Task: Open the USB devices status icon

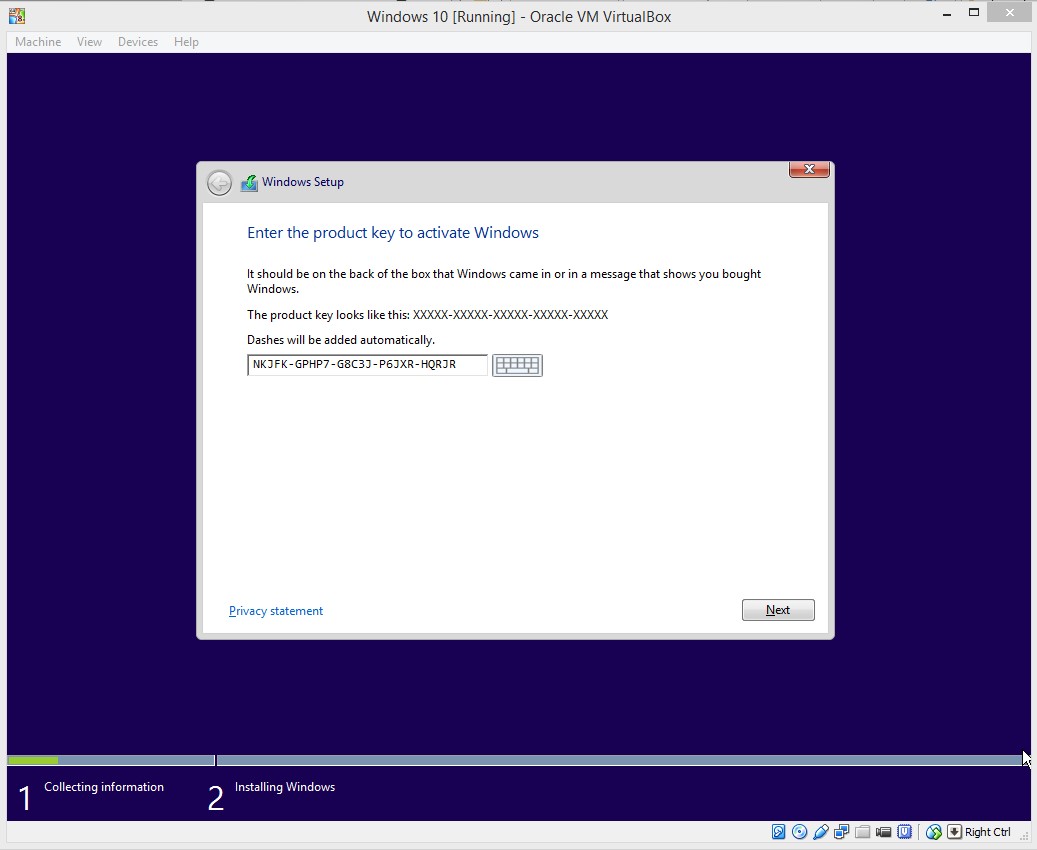Action: tap(821, 831)
